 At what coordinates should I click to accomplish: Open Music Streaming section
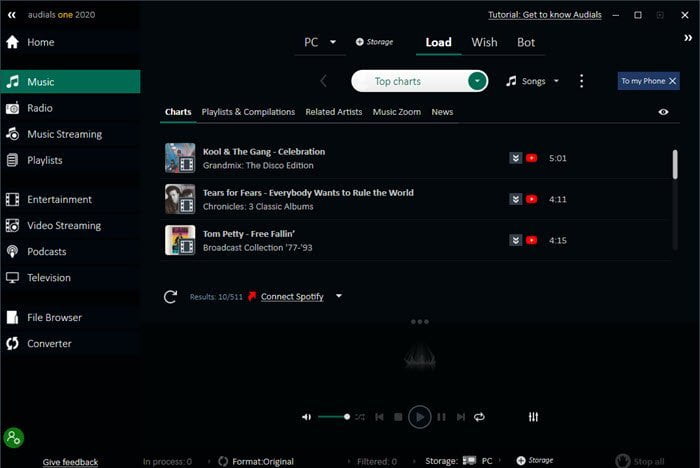70,134
